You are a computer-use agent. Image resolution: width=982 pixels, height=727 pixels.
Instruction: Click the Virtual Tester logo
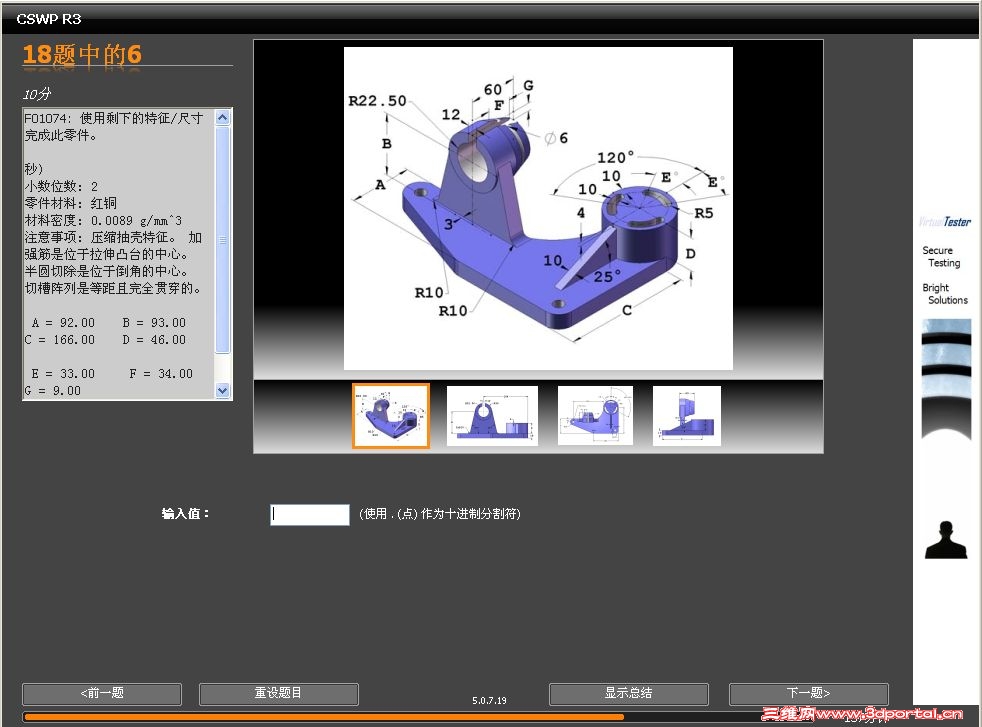(945, 222)
